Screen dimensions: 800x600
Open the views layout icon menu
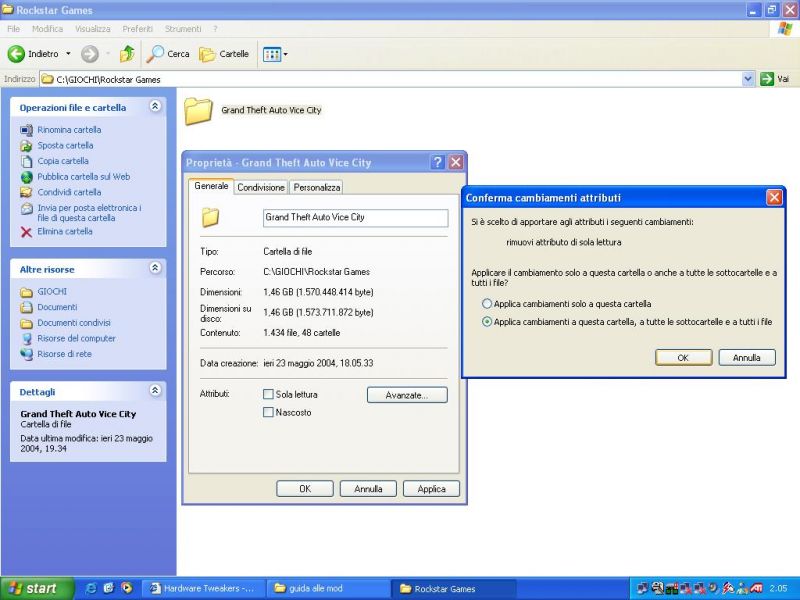[x=275, y=54]
